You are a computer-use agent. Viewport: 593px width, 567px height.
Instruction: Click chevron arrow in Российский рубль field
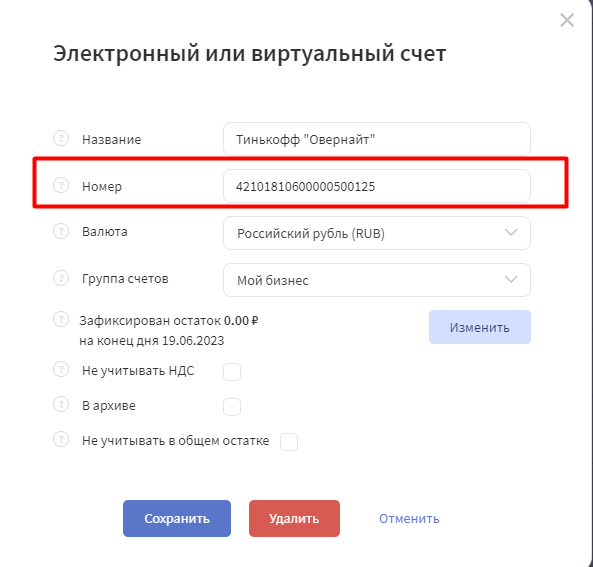[511, 232]
